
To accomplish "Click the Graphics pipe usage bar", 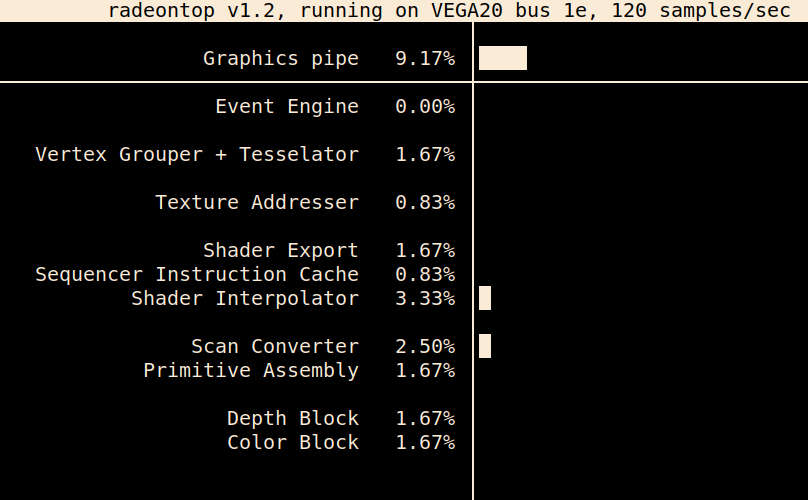I will [503, 58].
